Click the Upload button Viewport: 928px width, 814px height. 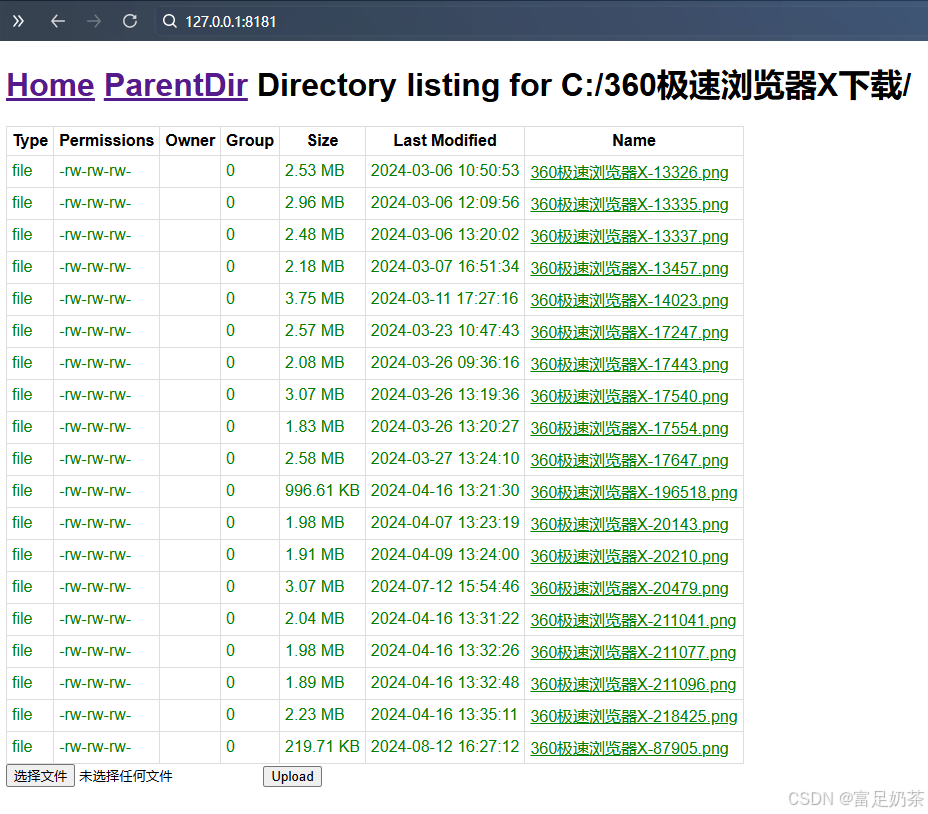point(292,776)
